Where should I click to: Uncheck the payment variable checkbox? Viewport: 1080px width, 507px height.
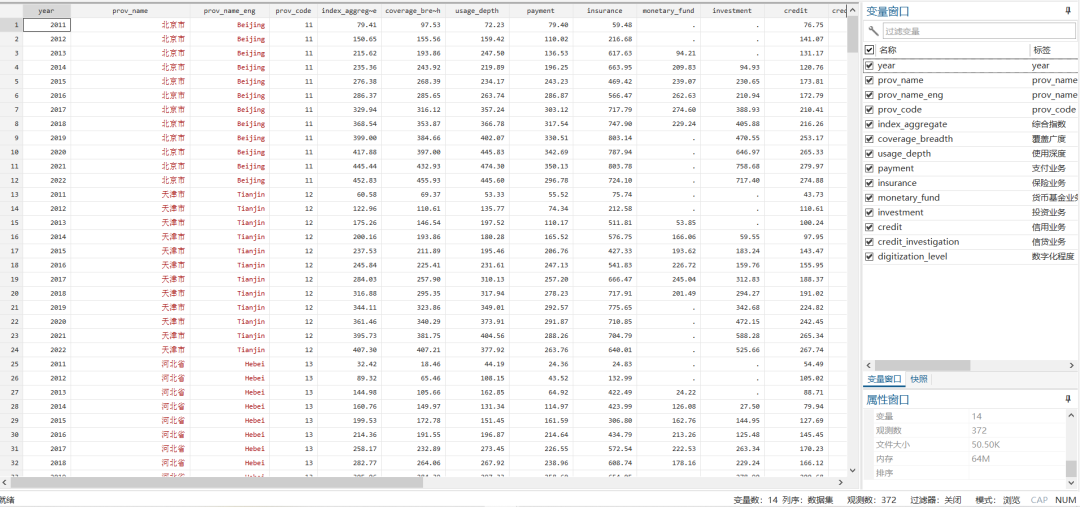coord(869,169)
